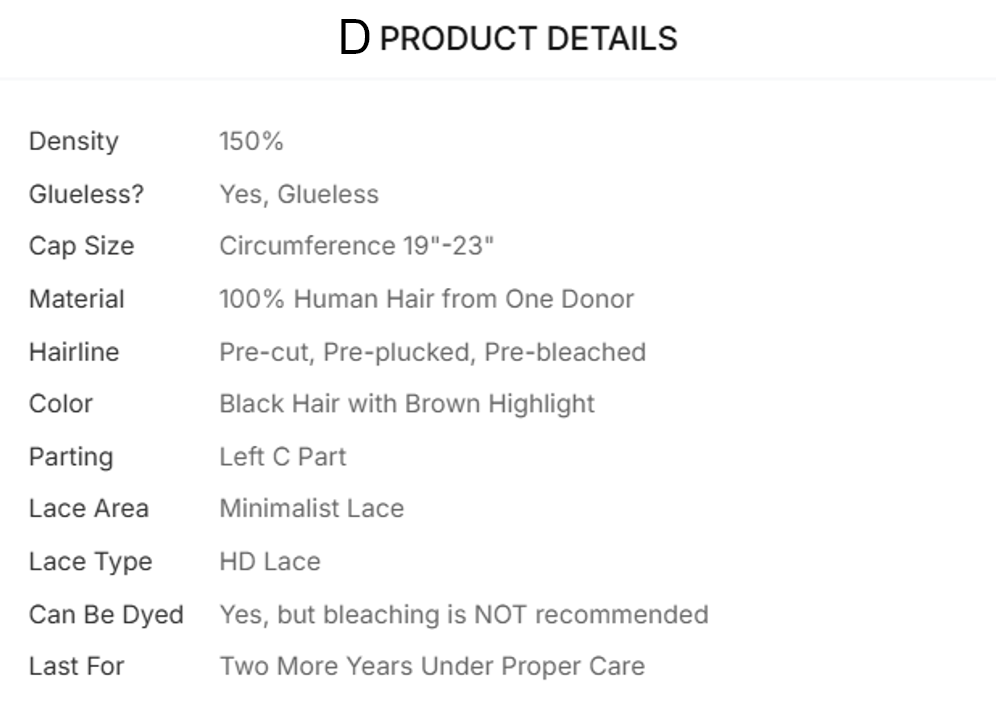This screenshot has width=996, height=722.
Task: Click "Black Hair with Brown Highlight" value
Action: click(407, 404)
